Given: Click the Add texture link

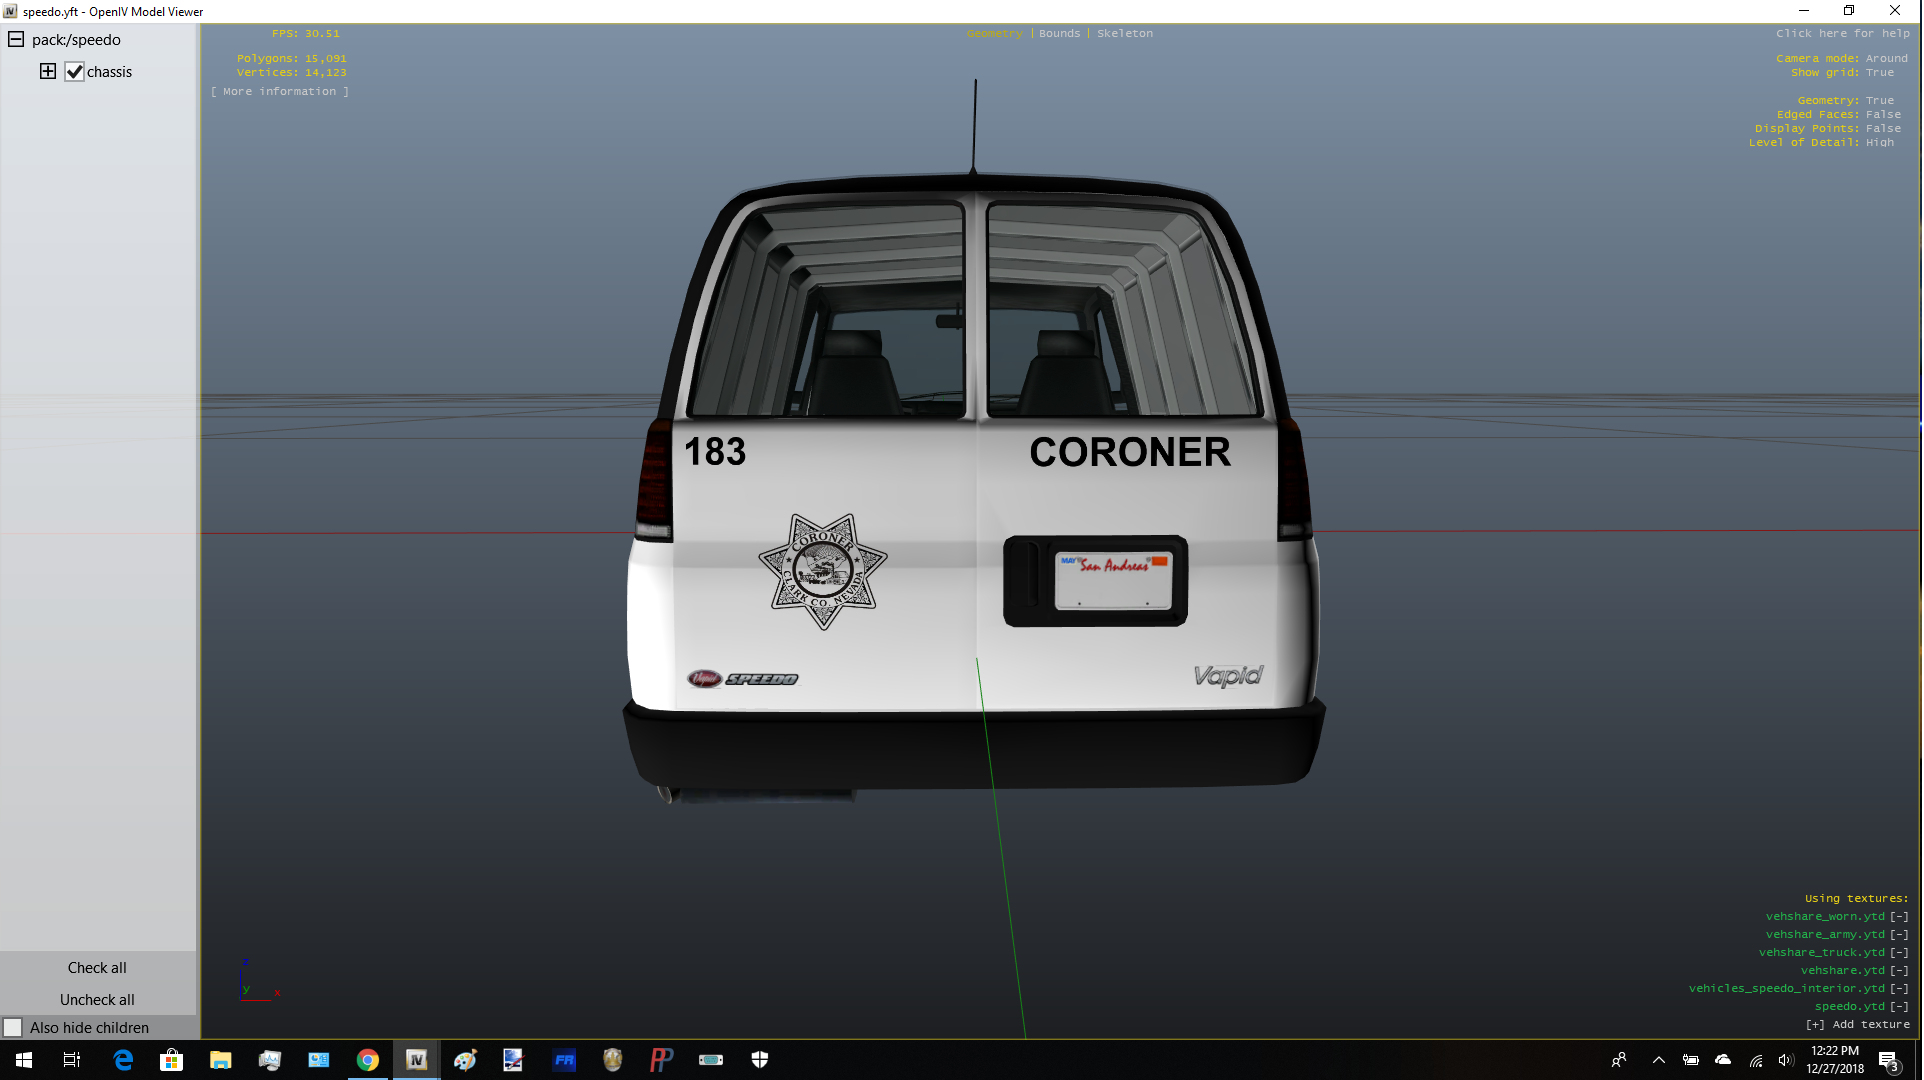Looking at the screenshot, I should (1858, 1025).
